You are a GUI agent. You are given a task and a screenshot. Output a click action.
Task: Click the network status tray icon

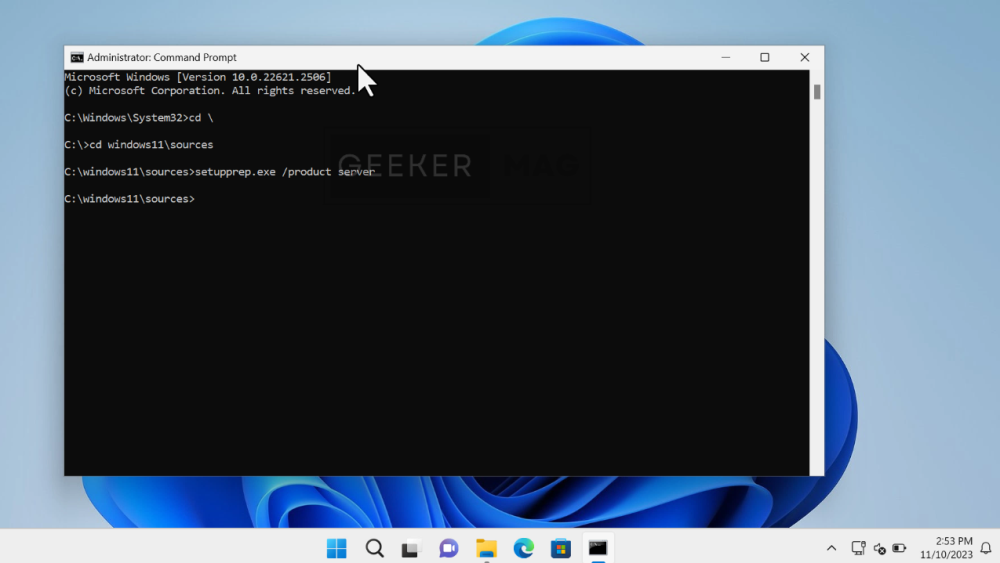pyautogui.click(x=858, y=548)
